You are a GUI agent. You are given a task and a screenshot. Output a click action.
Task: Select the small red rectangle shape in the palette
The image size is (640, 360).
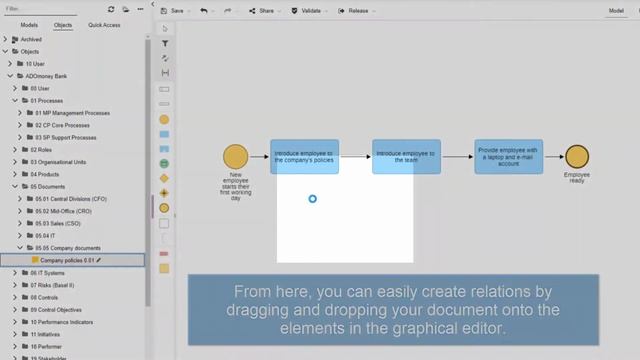pyautogui.click(x=164, y=254)
